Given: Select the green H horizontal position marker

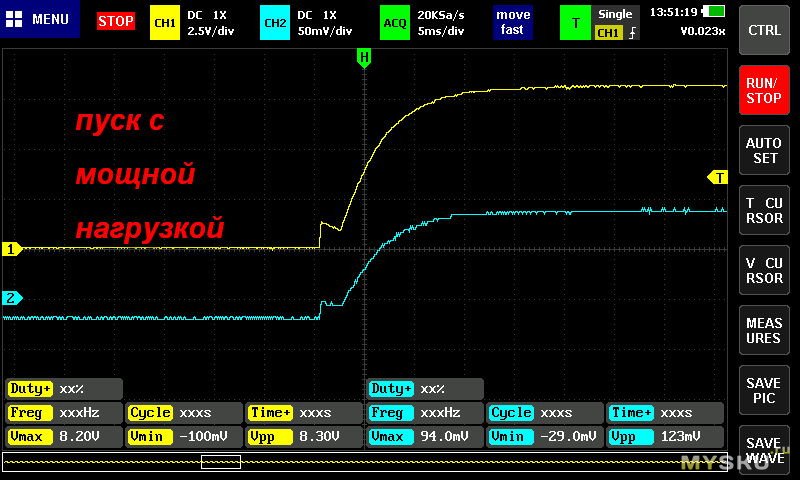Looking at the screenshot, I should click(x=364, y=58).
